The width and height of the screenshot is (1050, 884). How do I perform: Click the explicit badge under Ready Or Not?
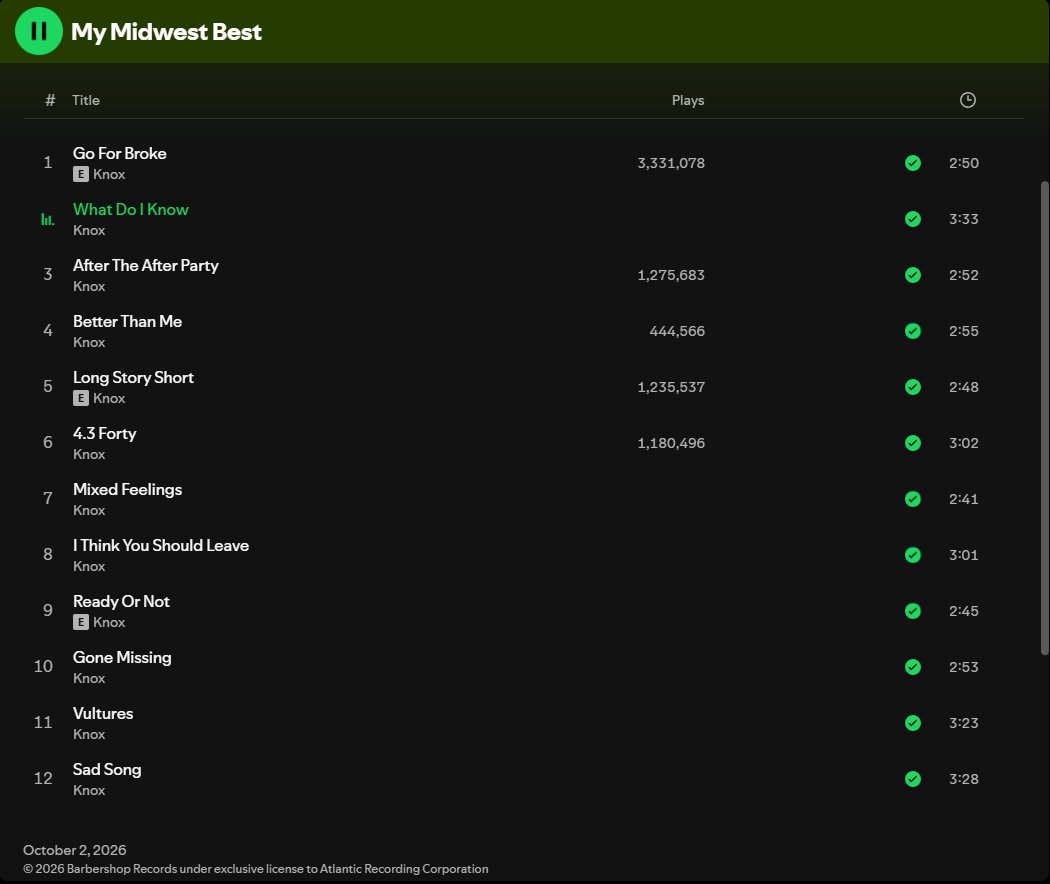[80, 622]
